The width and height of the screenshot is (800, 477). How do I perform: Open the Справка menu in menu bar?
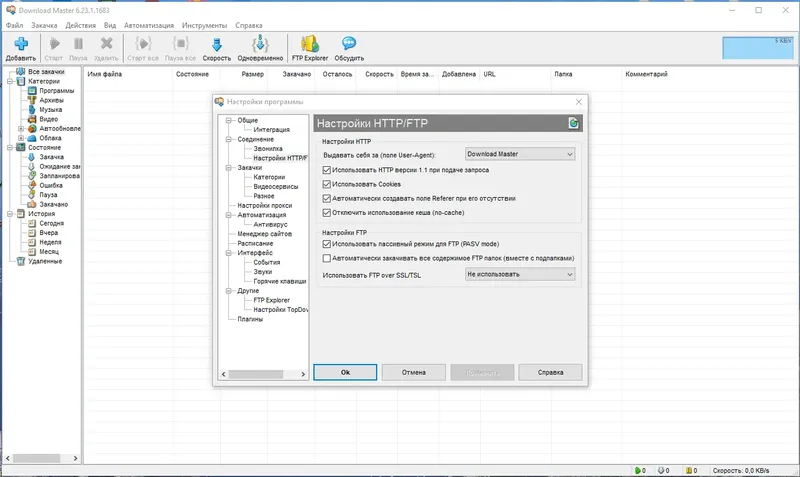(248, 25)
